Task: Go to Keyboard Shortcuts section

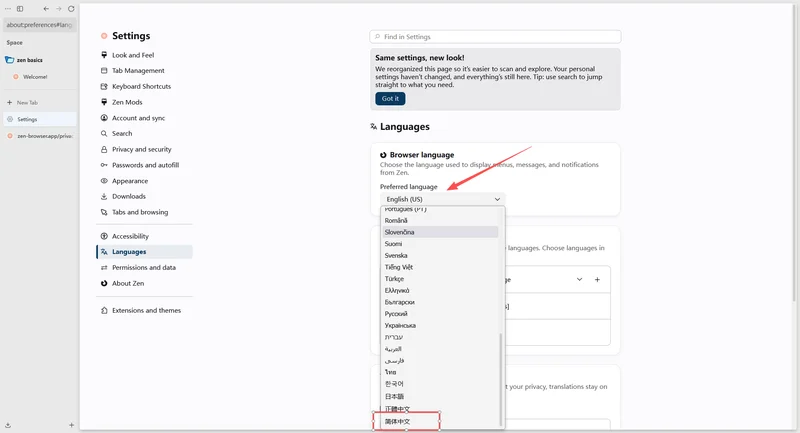Action: coord(141,86)
